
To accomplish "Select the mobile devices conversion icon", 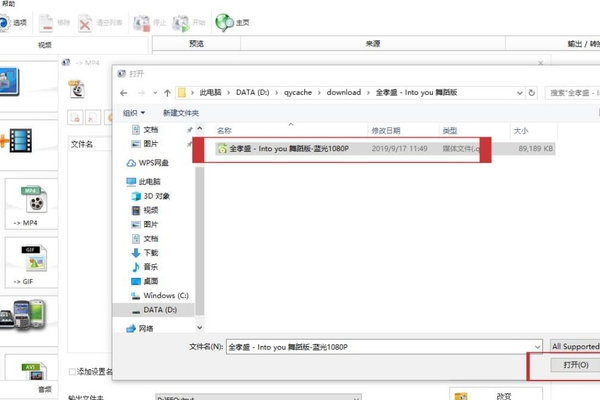I will click(x=22, y=315).
